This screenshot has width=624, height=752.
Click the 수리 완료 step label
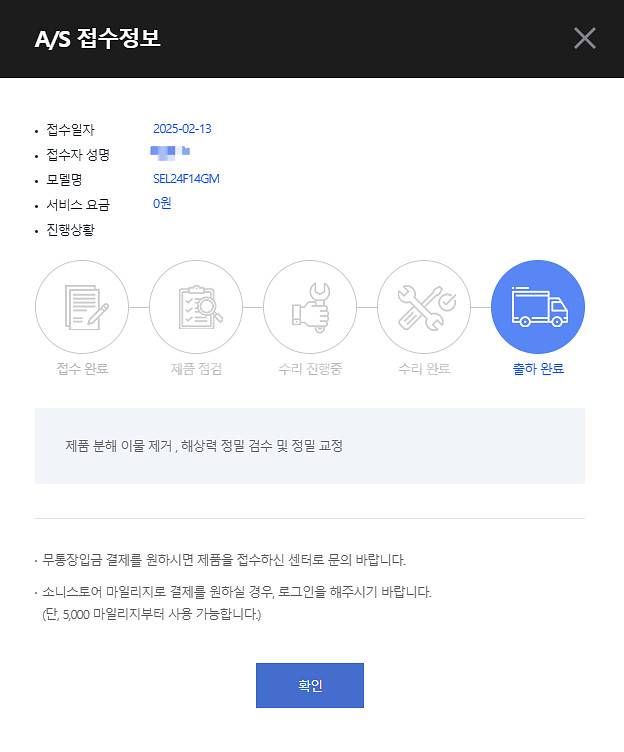[424, 369]
